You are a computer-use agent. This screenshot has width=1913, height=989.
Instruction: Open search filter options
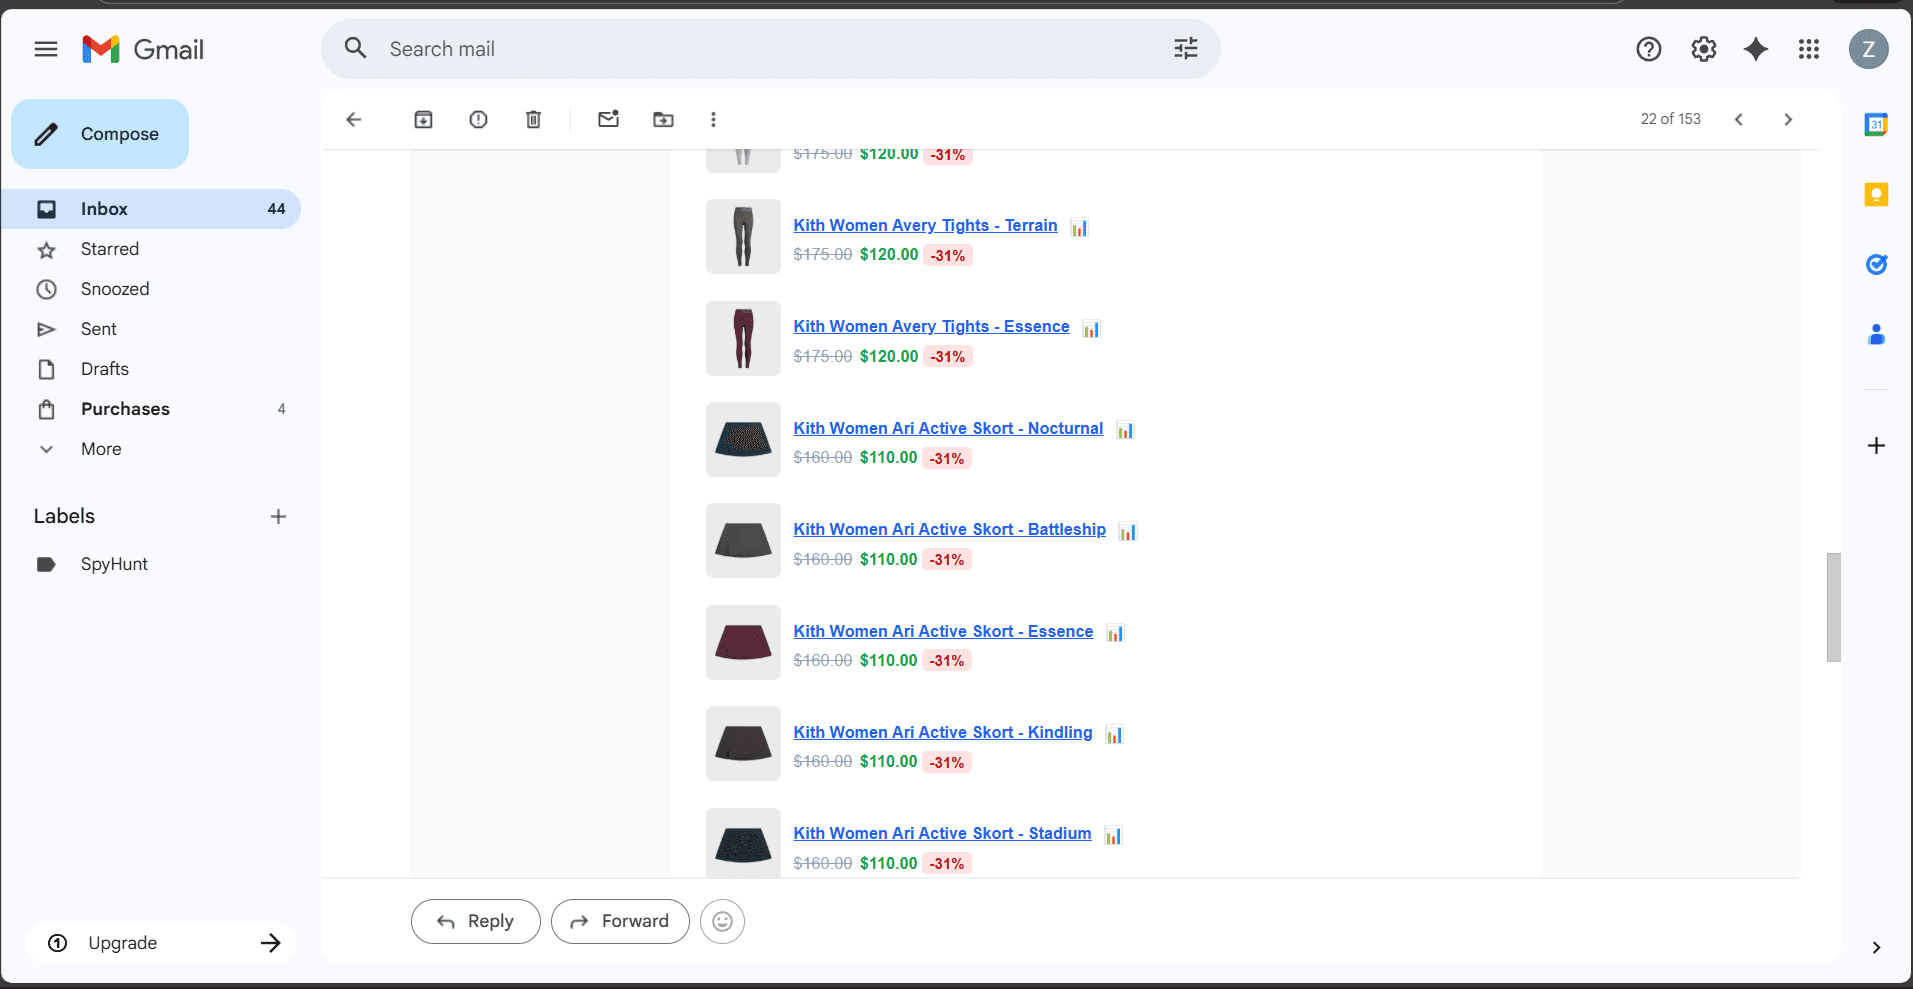(1185, 48)
